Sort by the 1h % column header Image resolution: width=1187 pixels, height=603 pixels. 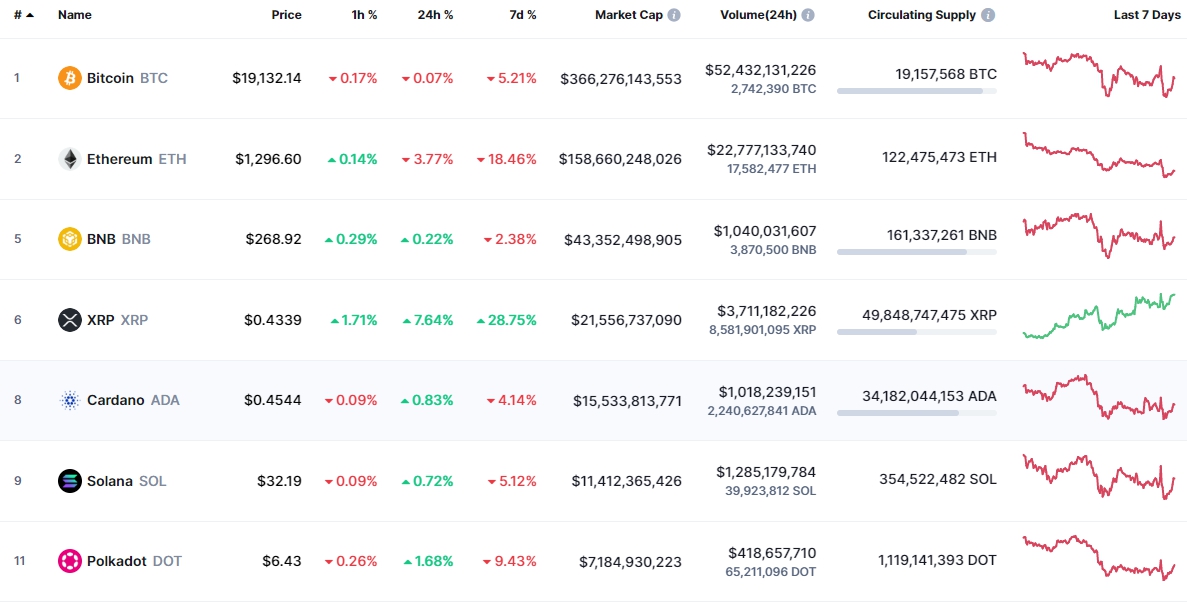(x=362, y=15)
